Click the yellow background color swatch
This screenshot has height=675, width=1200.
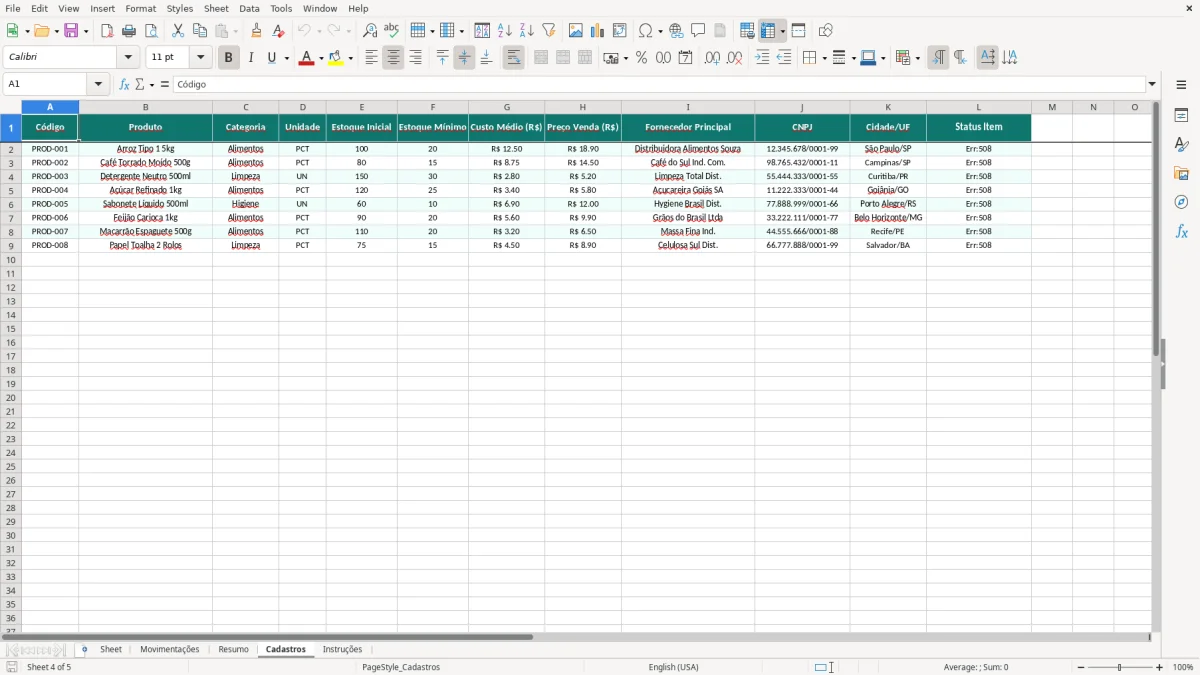tap(337, 58)
